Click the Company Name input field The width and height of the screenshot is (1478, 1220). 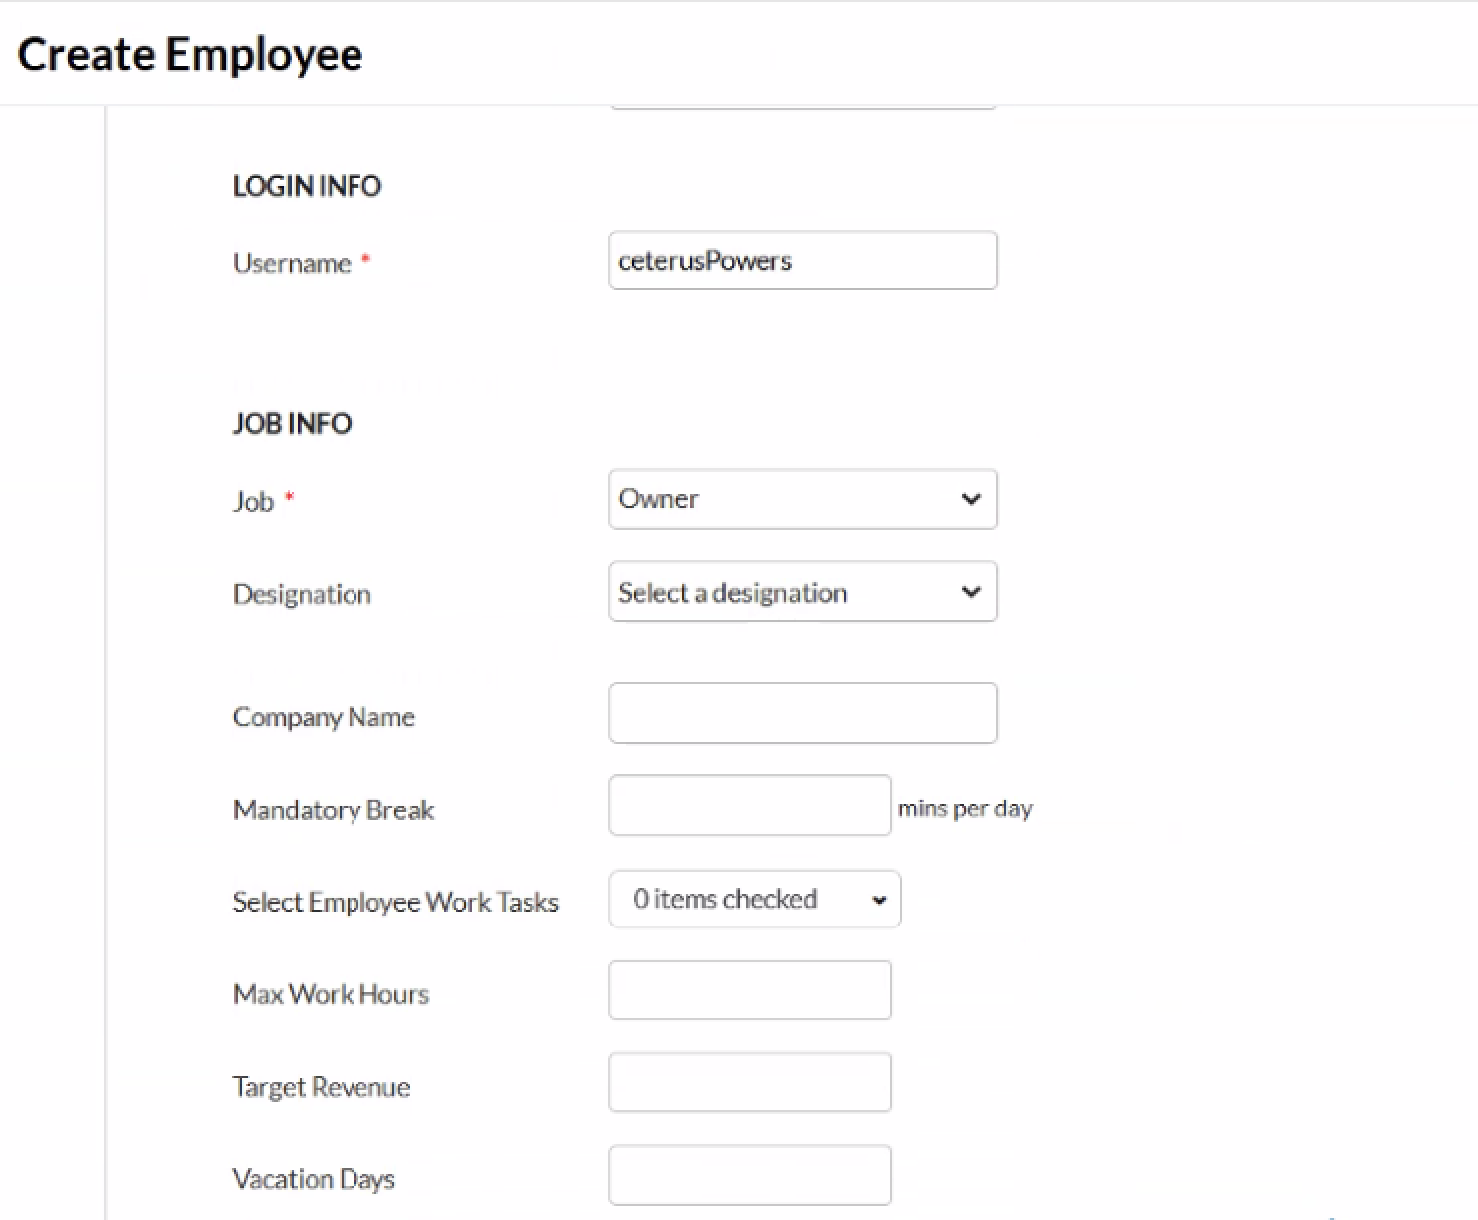802,713
